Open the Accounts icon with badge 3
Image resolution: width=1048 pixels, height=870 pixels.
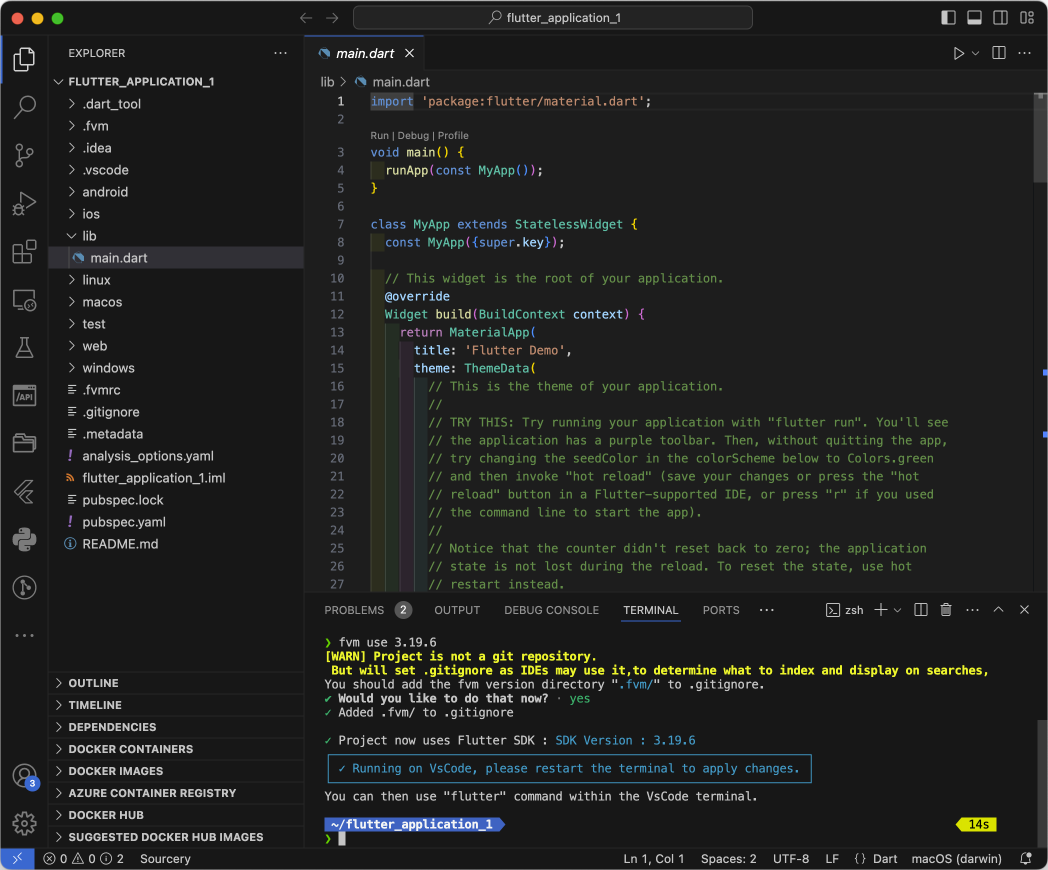pyautogui.click(x=24, y=776)
